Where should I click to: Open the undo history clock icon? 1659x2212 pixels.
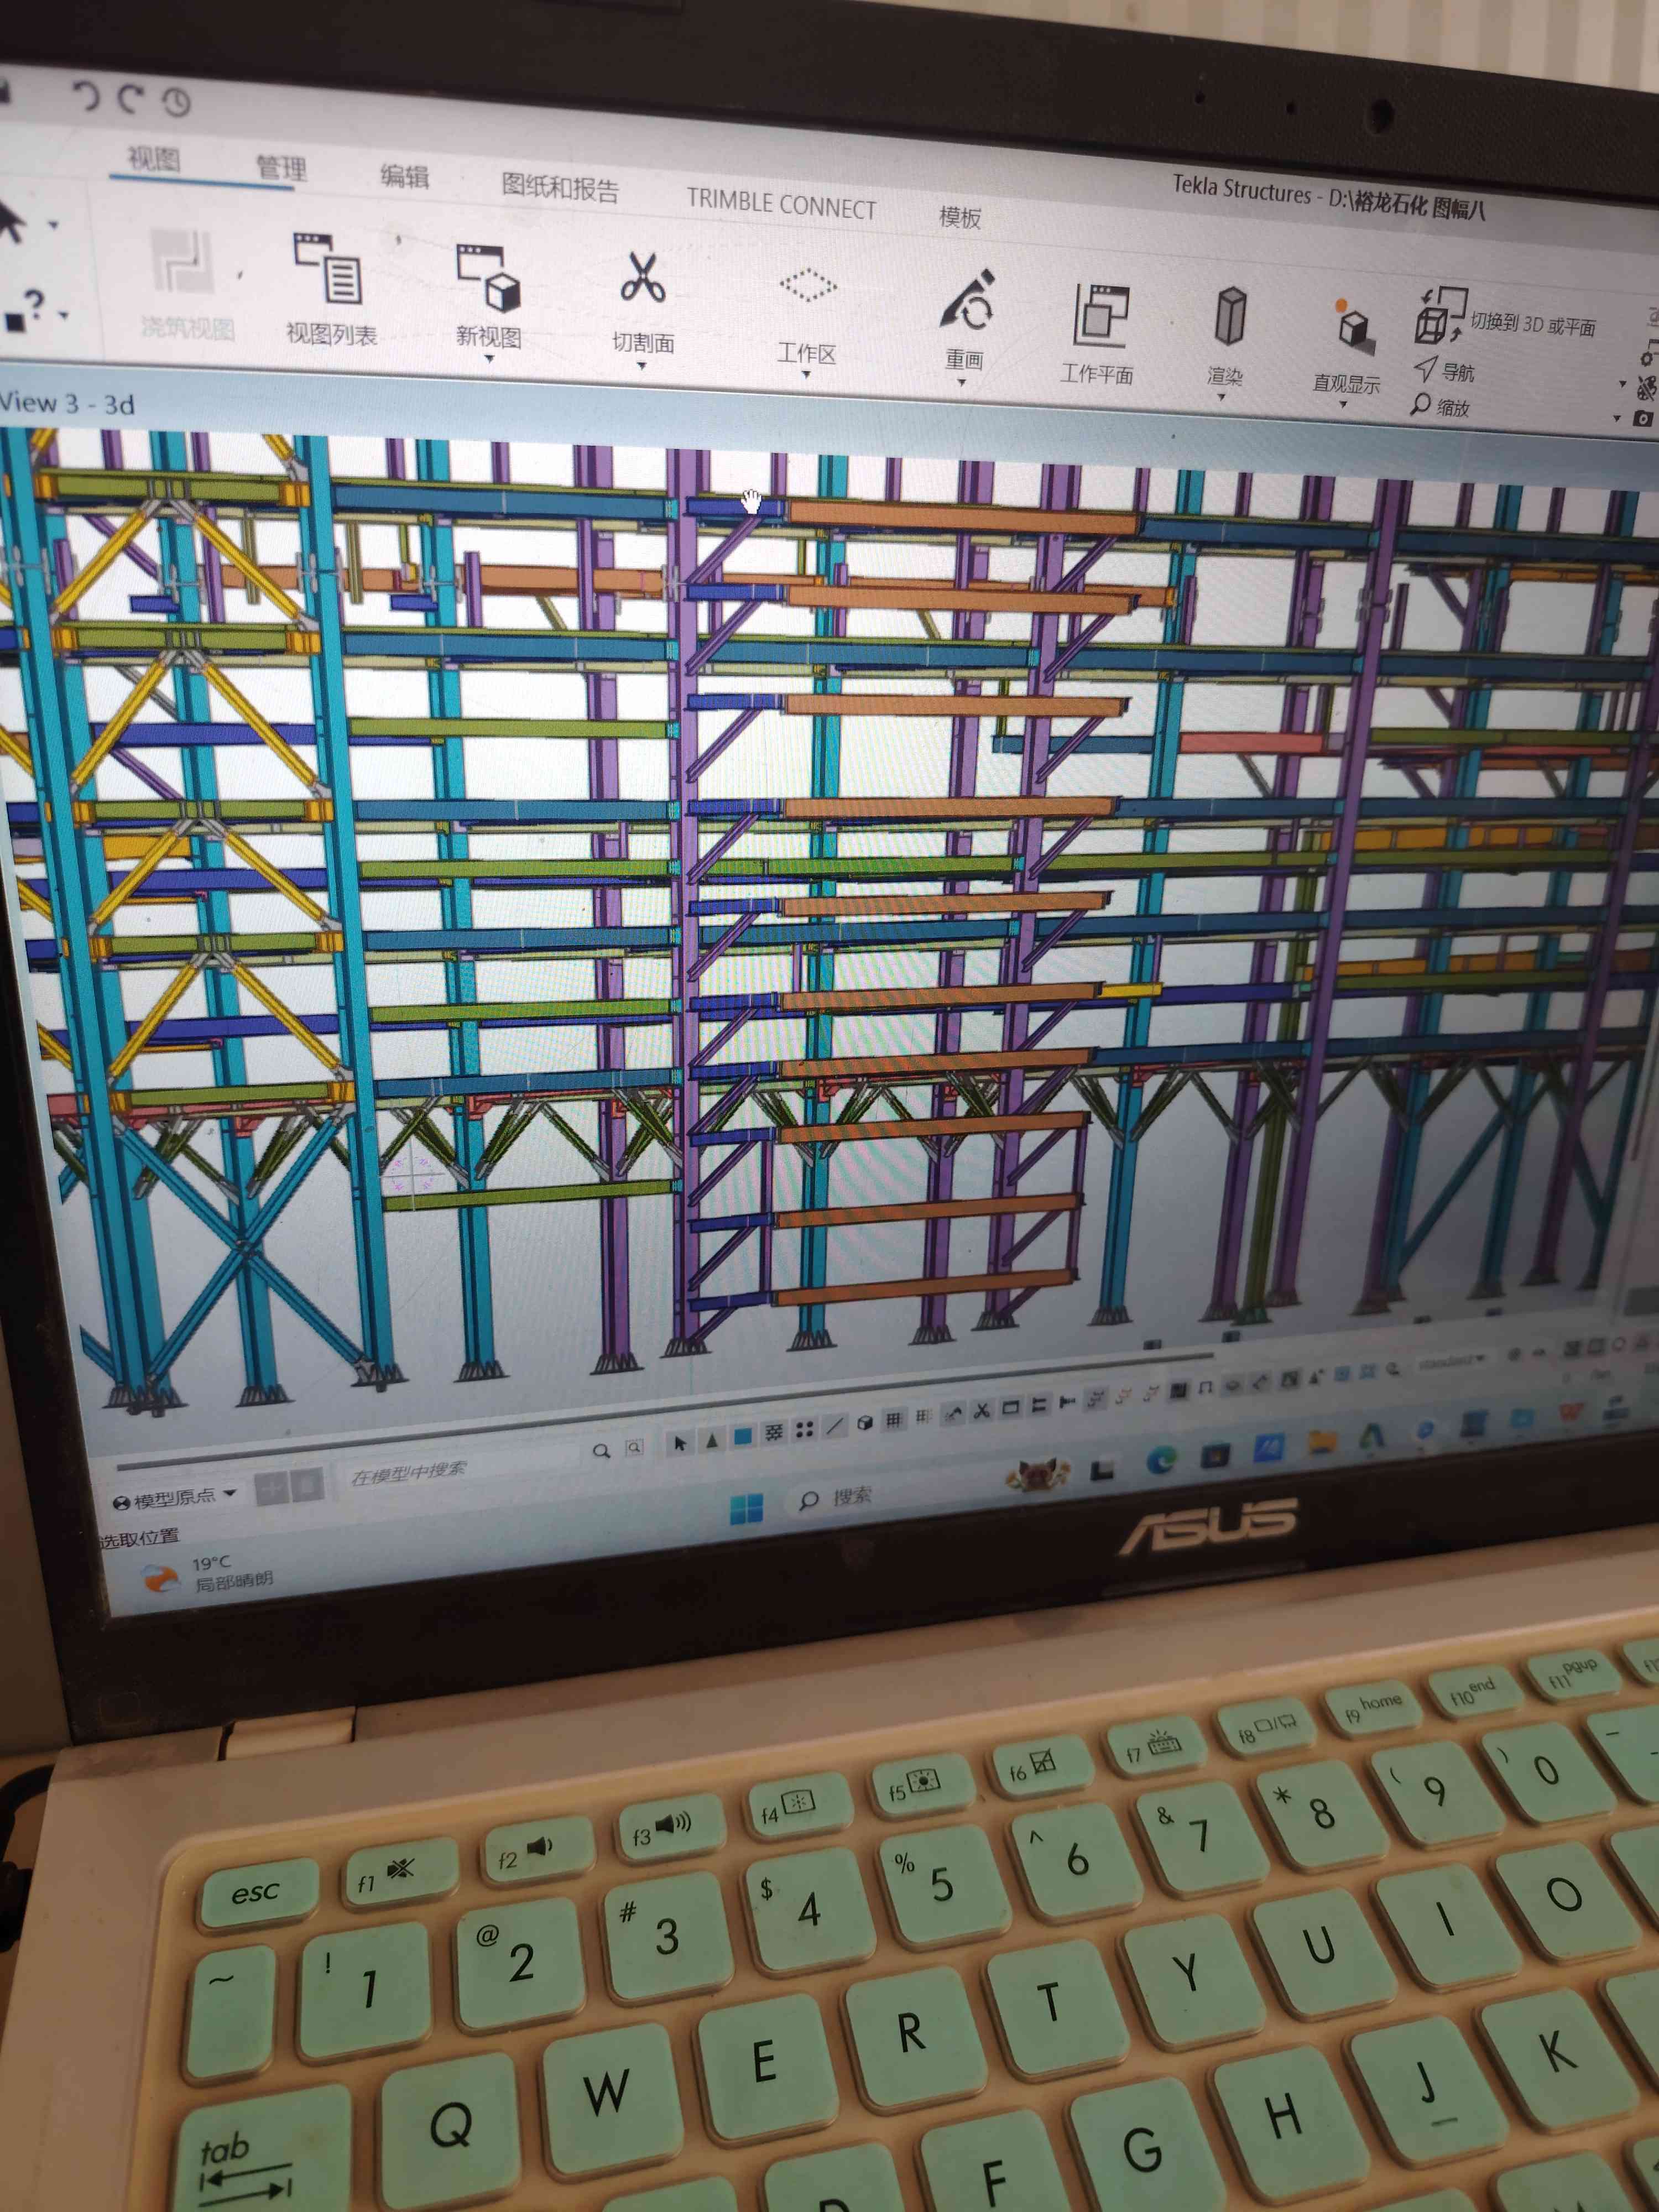pos(176,102)
